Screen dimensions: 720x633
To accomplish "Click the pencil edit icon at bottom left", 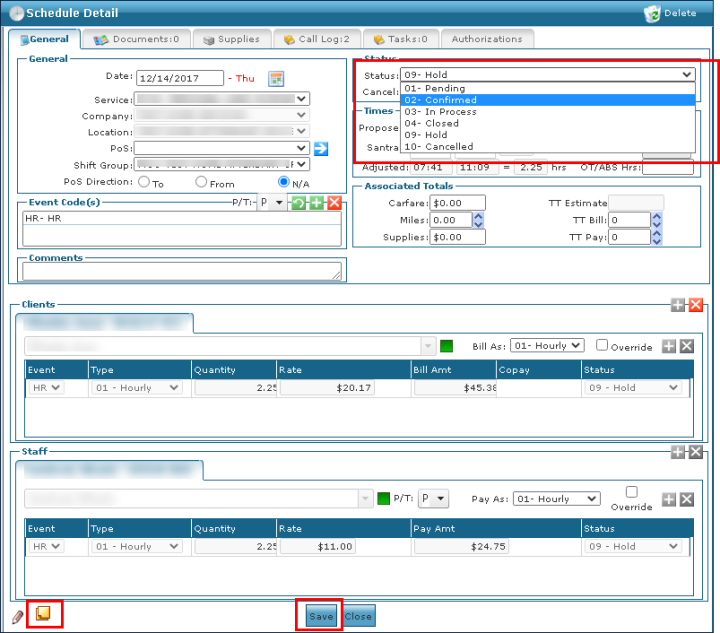I will click(x=18, y=616).
